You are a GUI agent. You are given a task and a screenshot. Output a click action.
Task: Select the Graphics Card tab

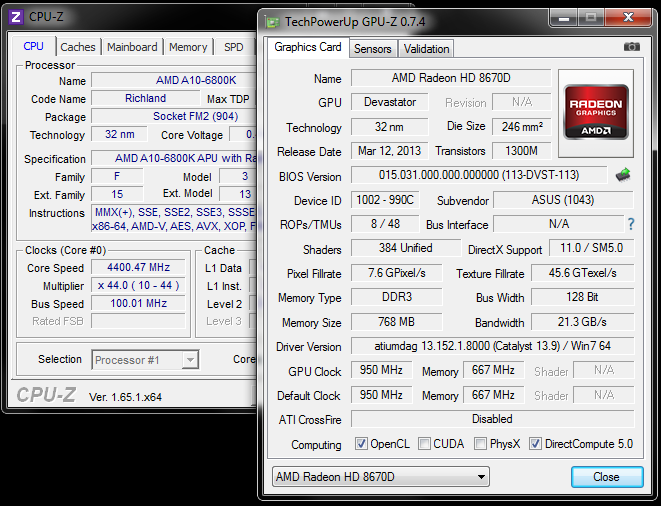[308, 47]
